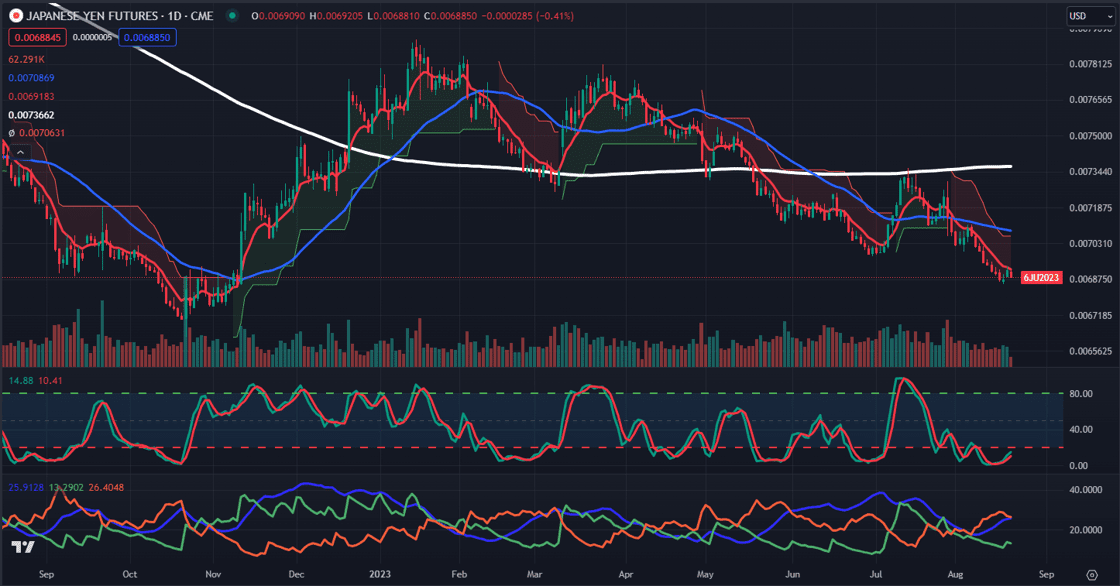The width and height of the screenshot is (1120, 586).
Task: Select DMI value 13.2902
Action: click(x=66, y=487)
